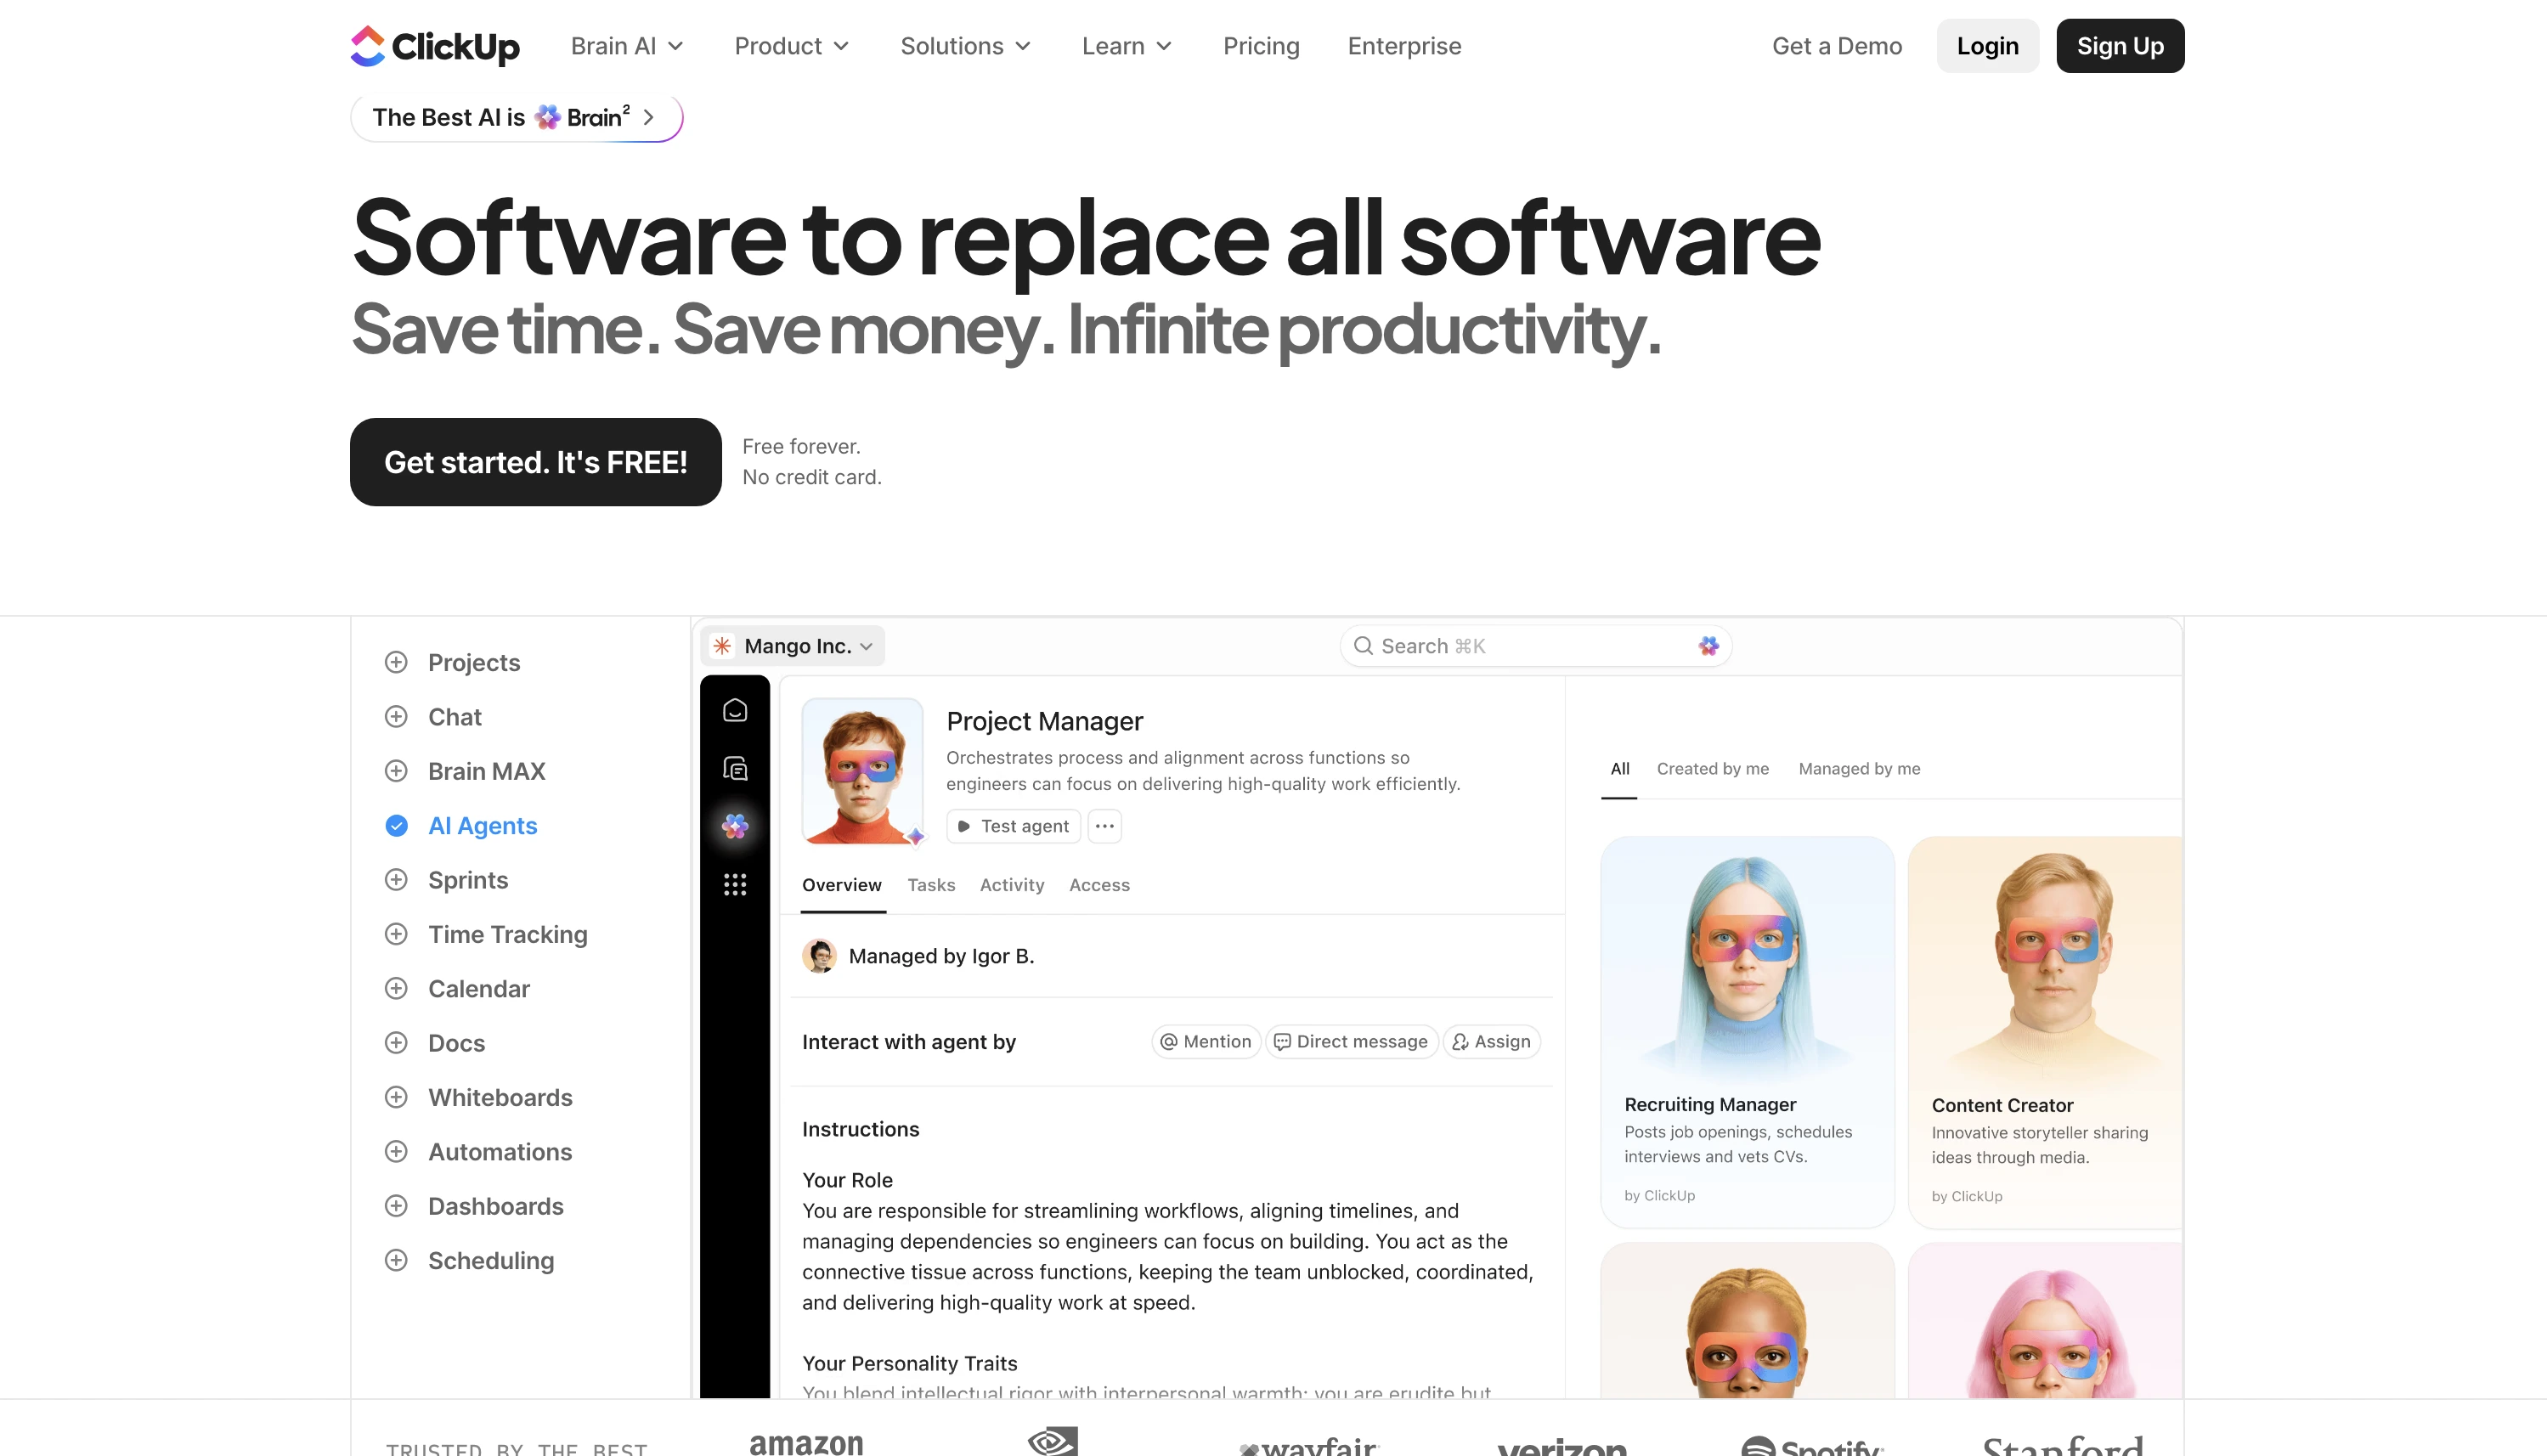
Task: Switch to the Activity tab
Action: coord(1012,885)
